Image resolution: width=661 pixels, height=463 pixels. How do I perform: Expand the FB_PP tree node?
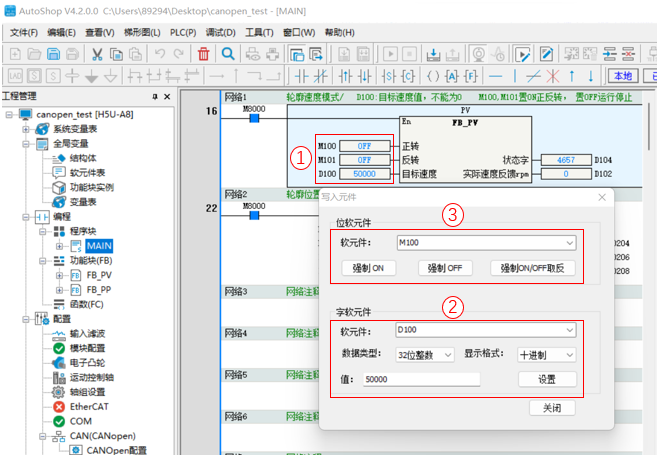pyautogui.click(x=59, y=290)
